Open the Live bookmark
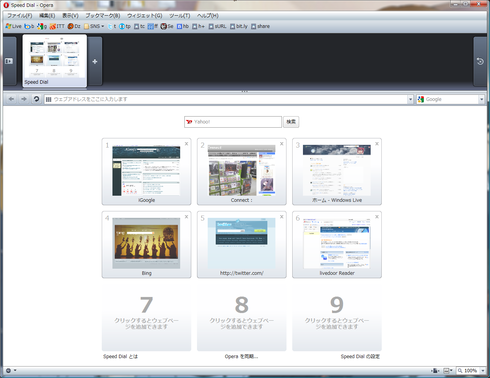This screenshot has height=378, width=490. (x=13, y=26)
